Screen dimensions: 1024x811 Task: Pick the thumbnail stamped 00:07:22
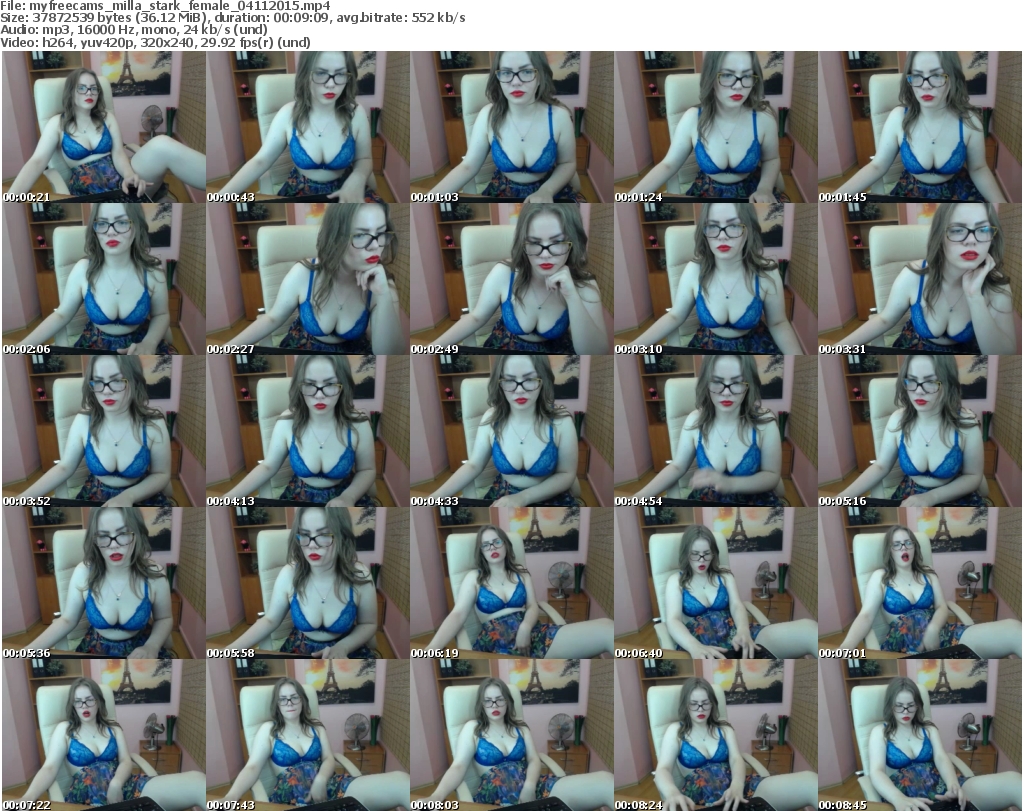(104, 735)
